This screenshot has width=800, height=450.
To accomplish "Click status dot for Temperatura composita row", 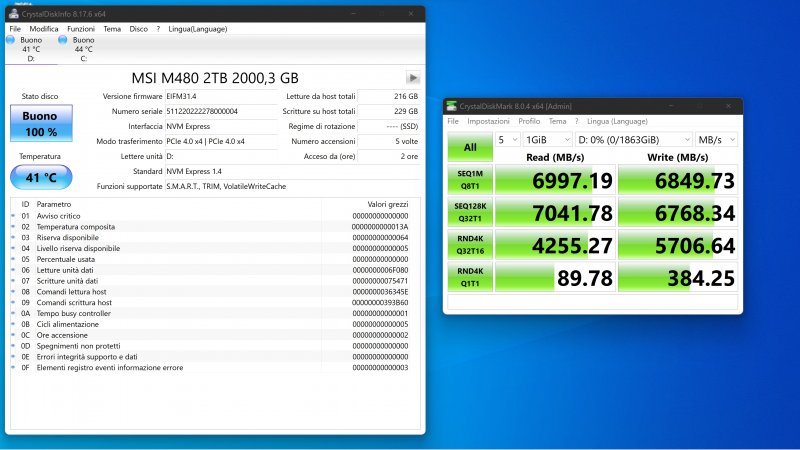I will point(13,227).
